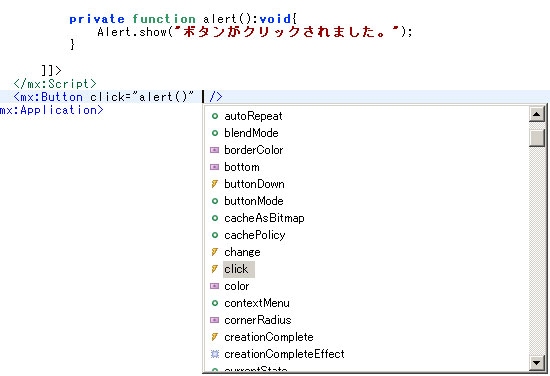Screen dimensions: 550x376
Task: Click the scroll down arrow of the completion list
Action: [537, 363]
